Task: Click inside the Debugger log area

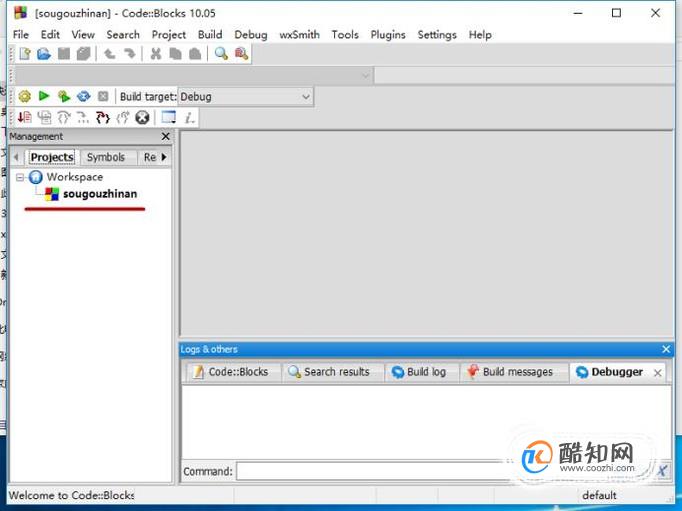Action: (426, 422)
